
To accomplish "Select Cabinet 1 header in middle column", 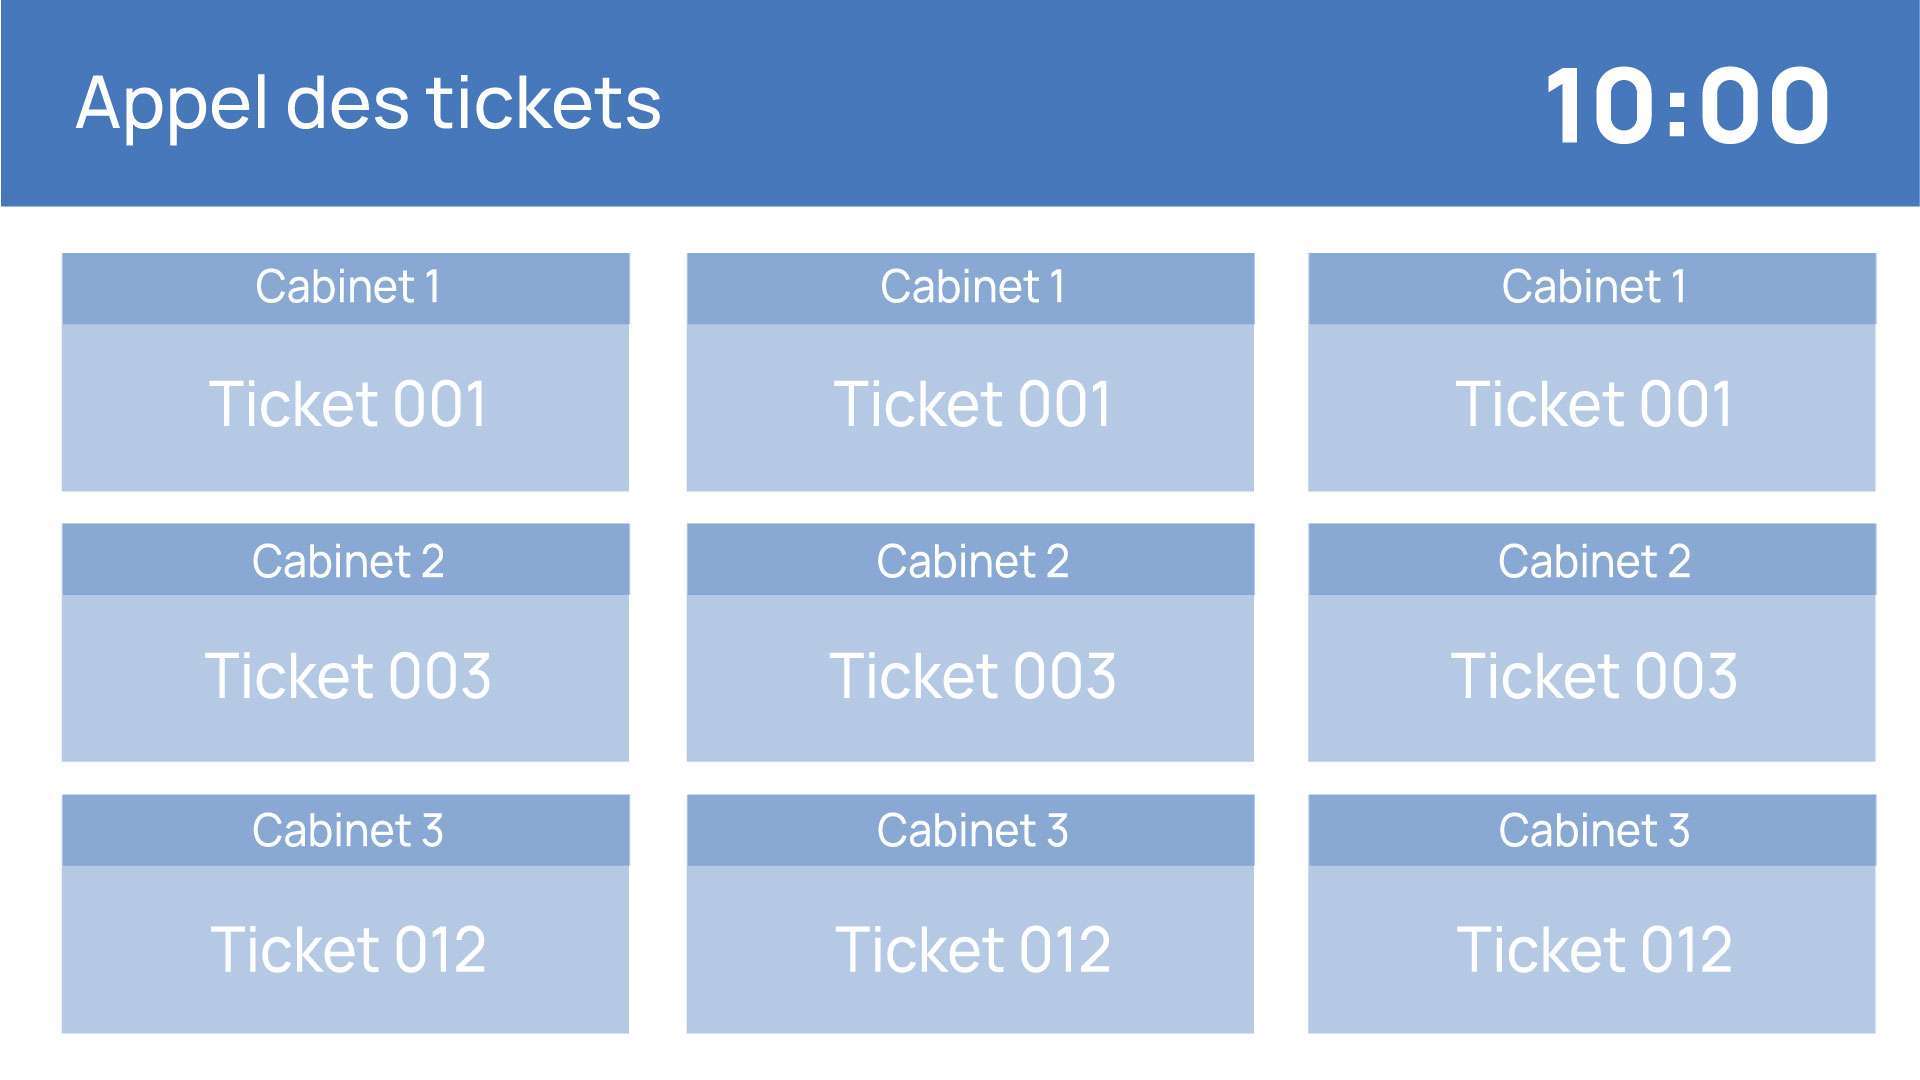I will coord(970,288).
